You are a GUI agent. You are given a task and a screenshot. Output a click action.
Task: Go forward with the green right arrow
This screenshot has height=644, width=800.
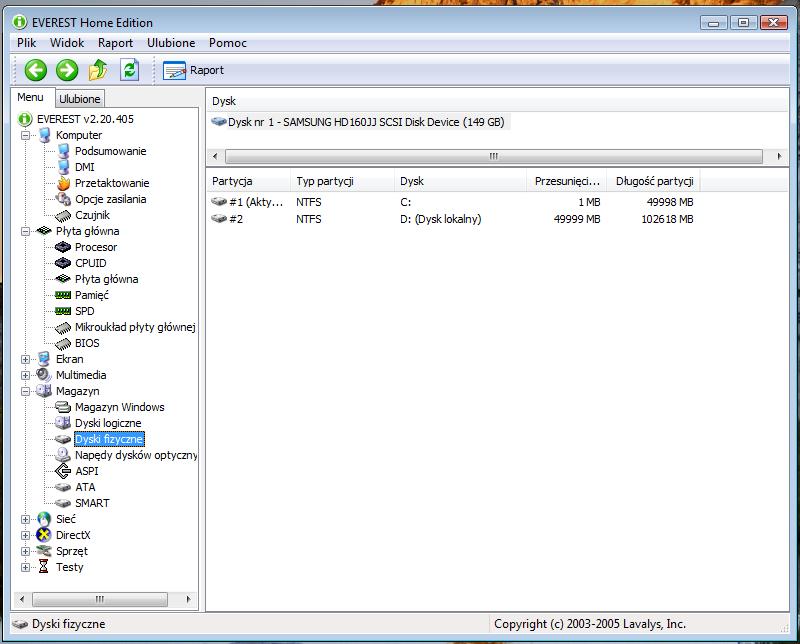tap(67, 70)
